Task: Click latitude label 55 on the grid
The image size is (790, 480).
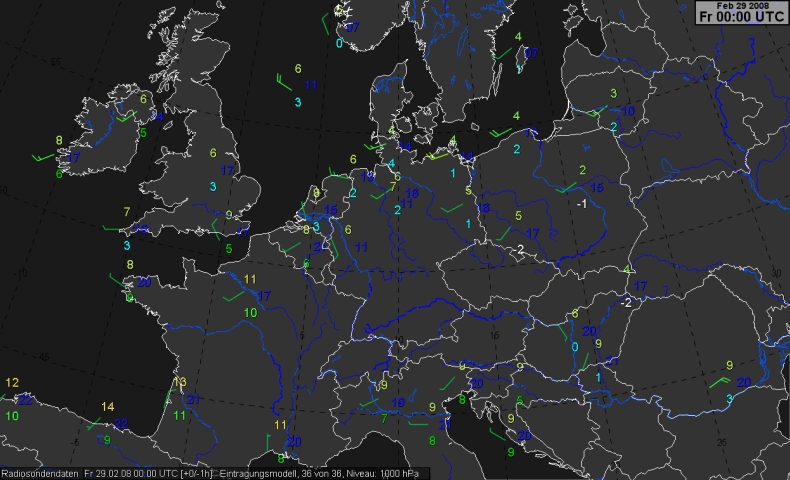Action: 56,62
